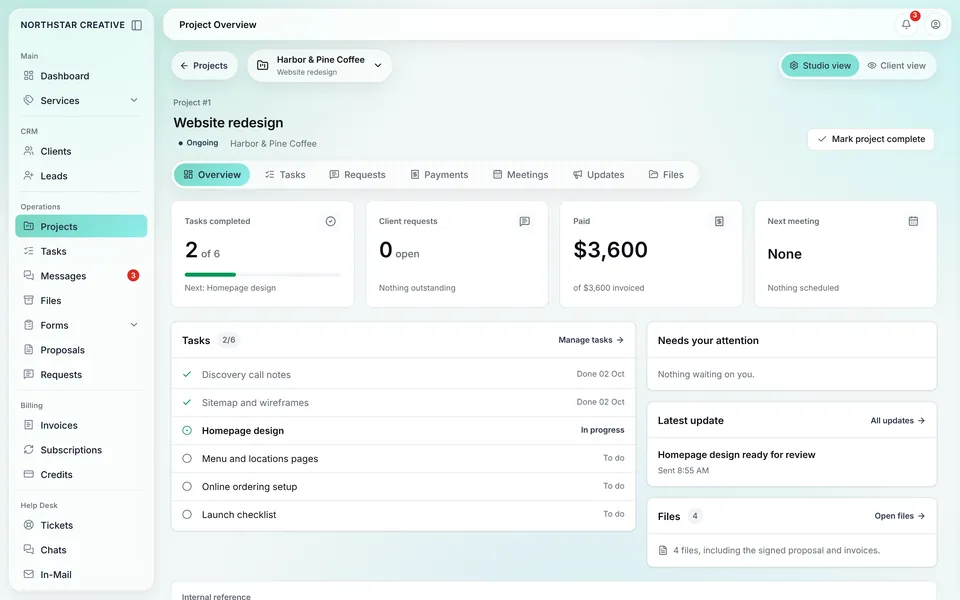This screenshot has height=600, width=960.
Task: Click the Files archive icon in sidebar
Action: point(28,300)
